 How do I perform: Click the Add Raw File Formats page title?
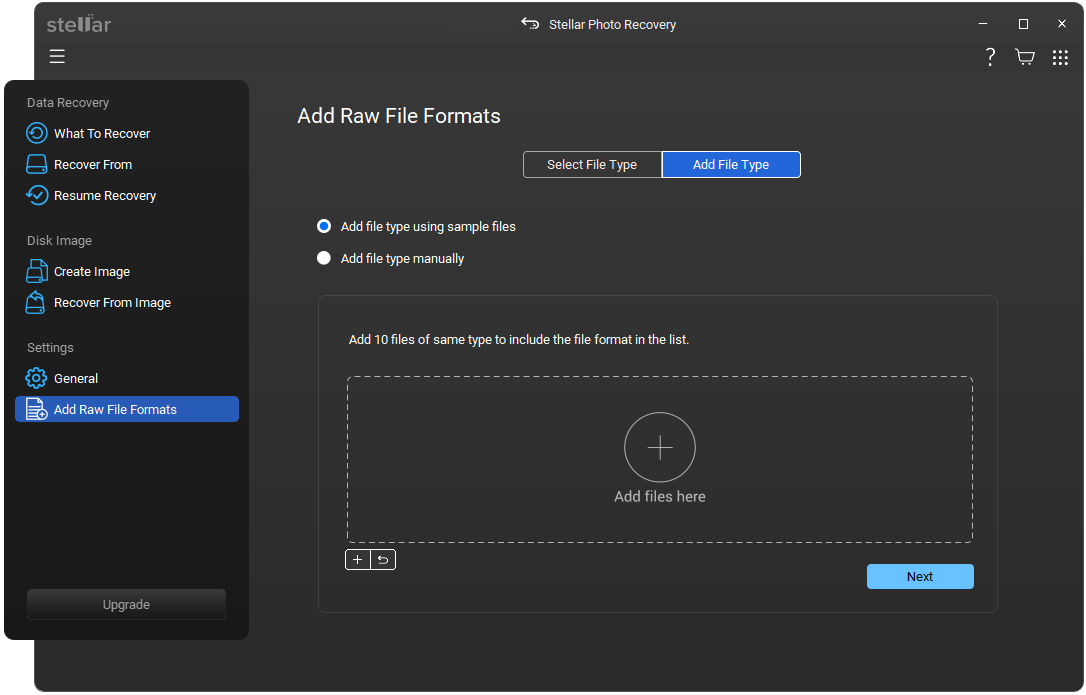[x=399, y=116]
